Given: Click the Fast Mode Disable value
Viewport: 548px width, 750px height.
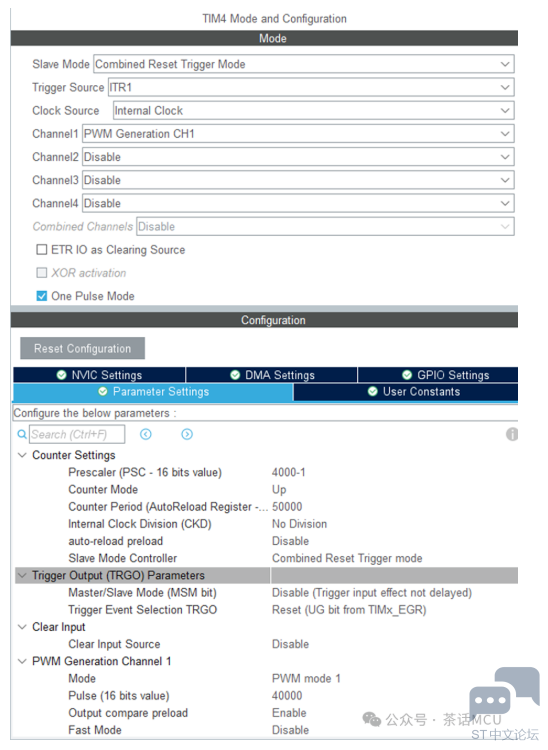Looking at the screenshot, I should [x=290, y=731].
